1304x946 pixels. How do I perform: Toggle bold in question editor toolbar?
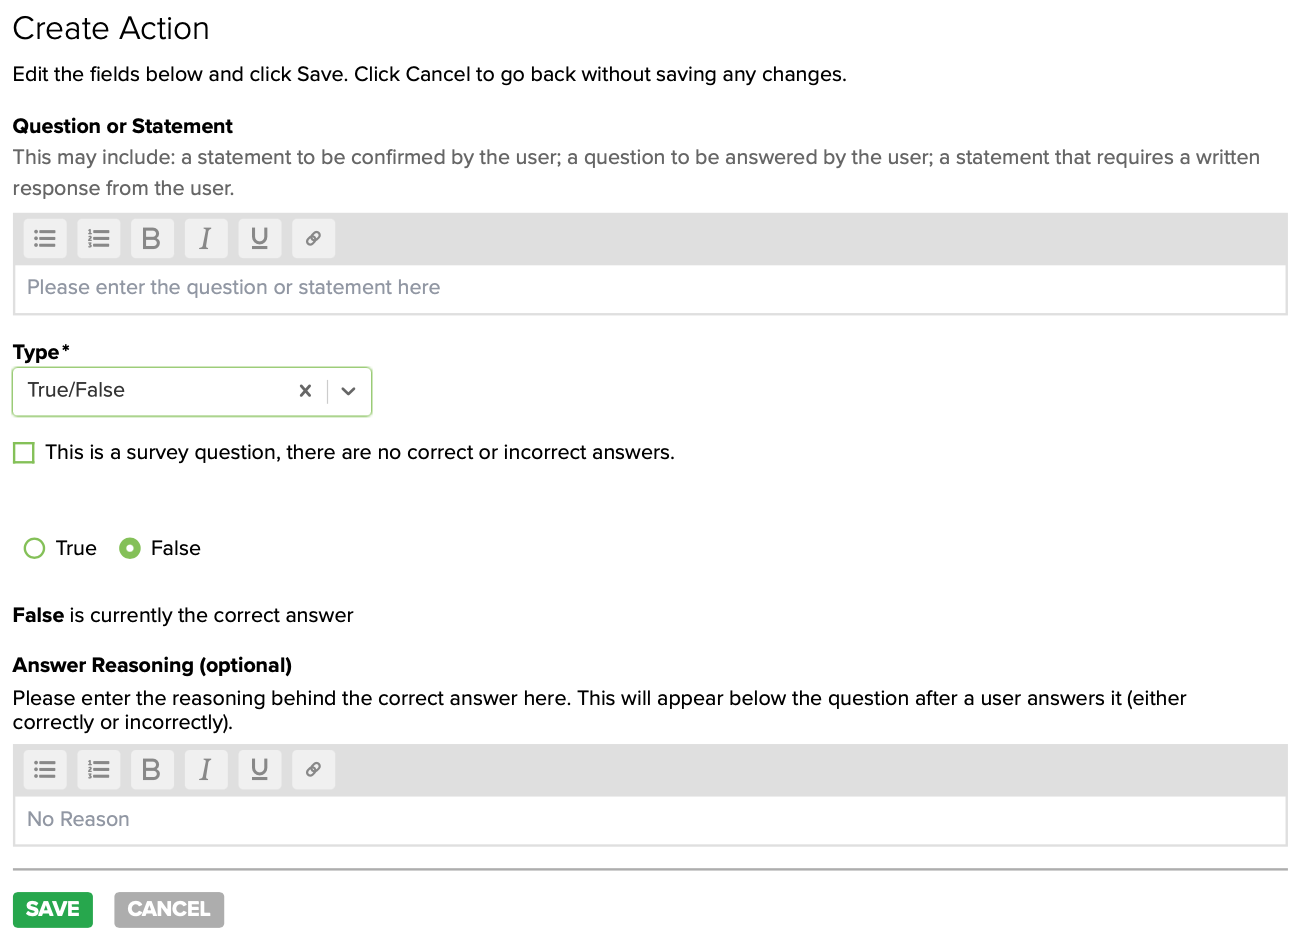[151, 239]
